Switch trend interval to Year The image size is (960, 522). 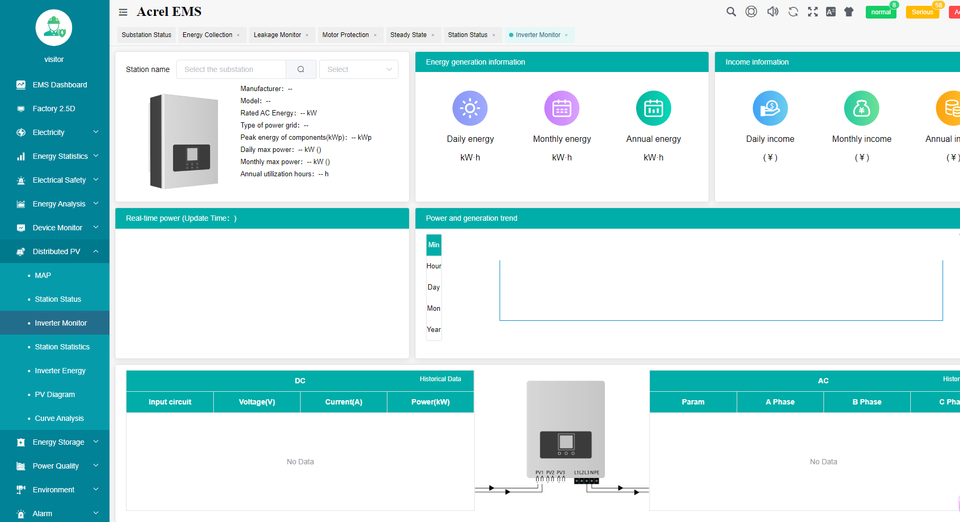(x=433, y=329)
